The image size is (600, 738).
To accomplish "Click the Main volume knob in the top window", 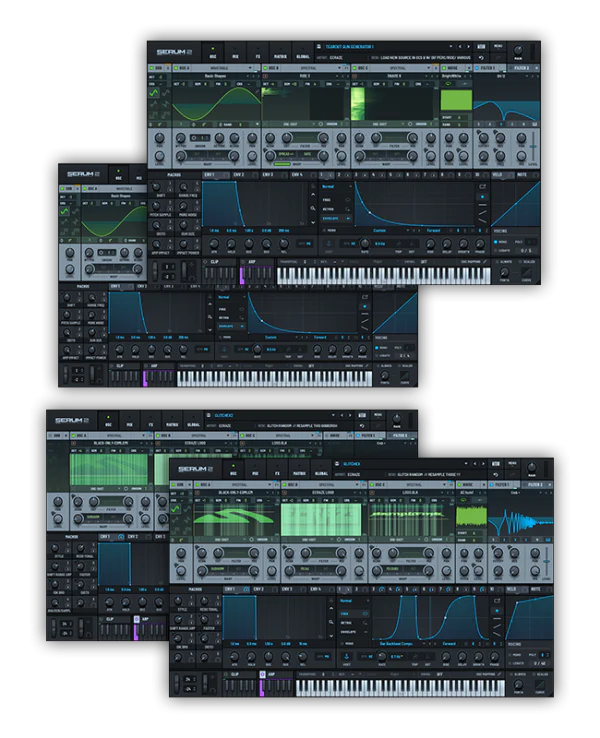I will (x=518, y=50).
